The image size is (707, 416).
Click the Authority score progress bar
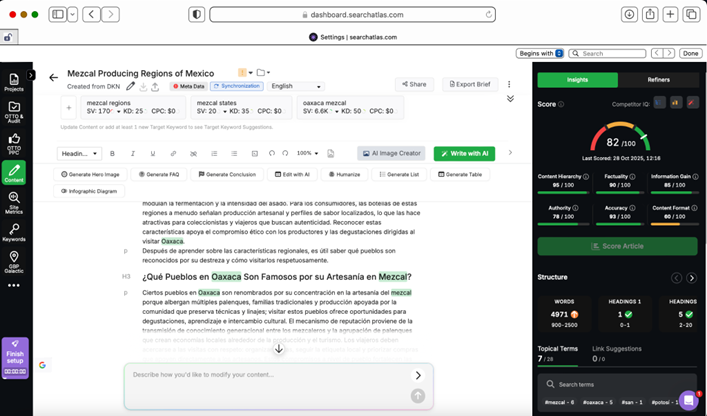click(x=563, y=224)
